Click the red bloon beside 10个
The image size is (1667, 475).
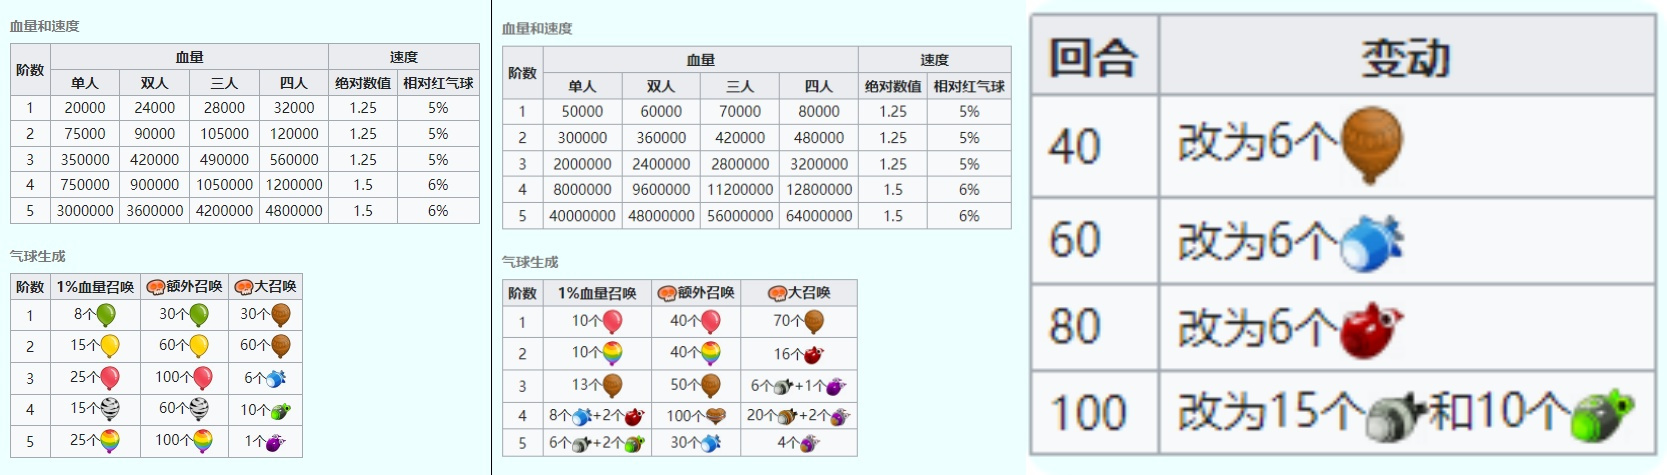tap(612, 321)
